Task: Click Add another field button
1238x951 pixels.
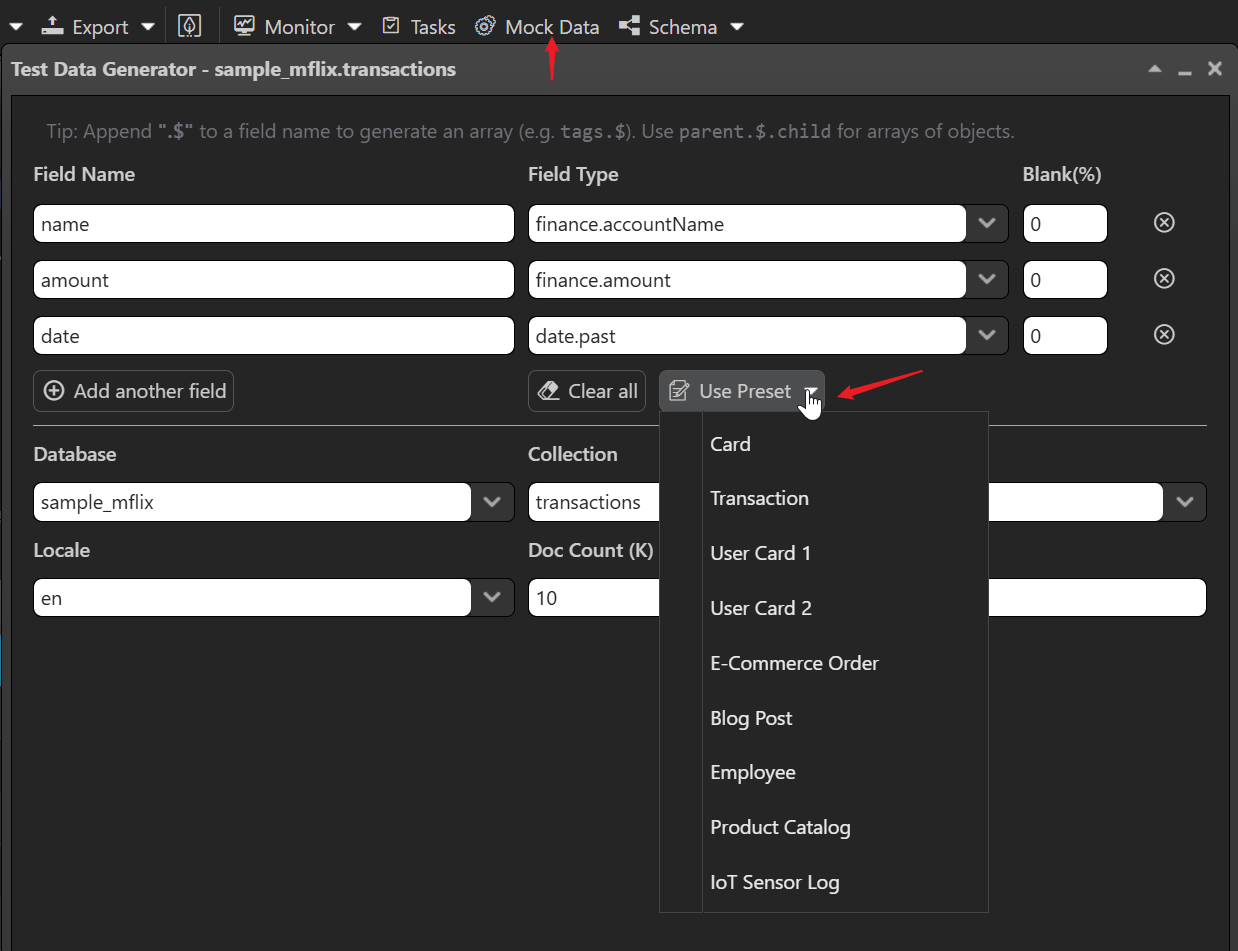Action: click(x=134, y=391)
